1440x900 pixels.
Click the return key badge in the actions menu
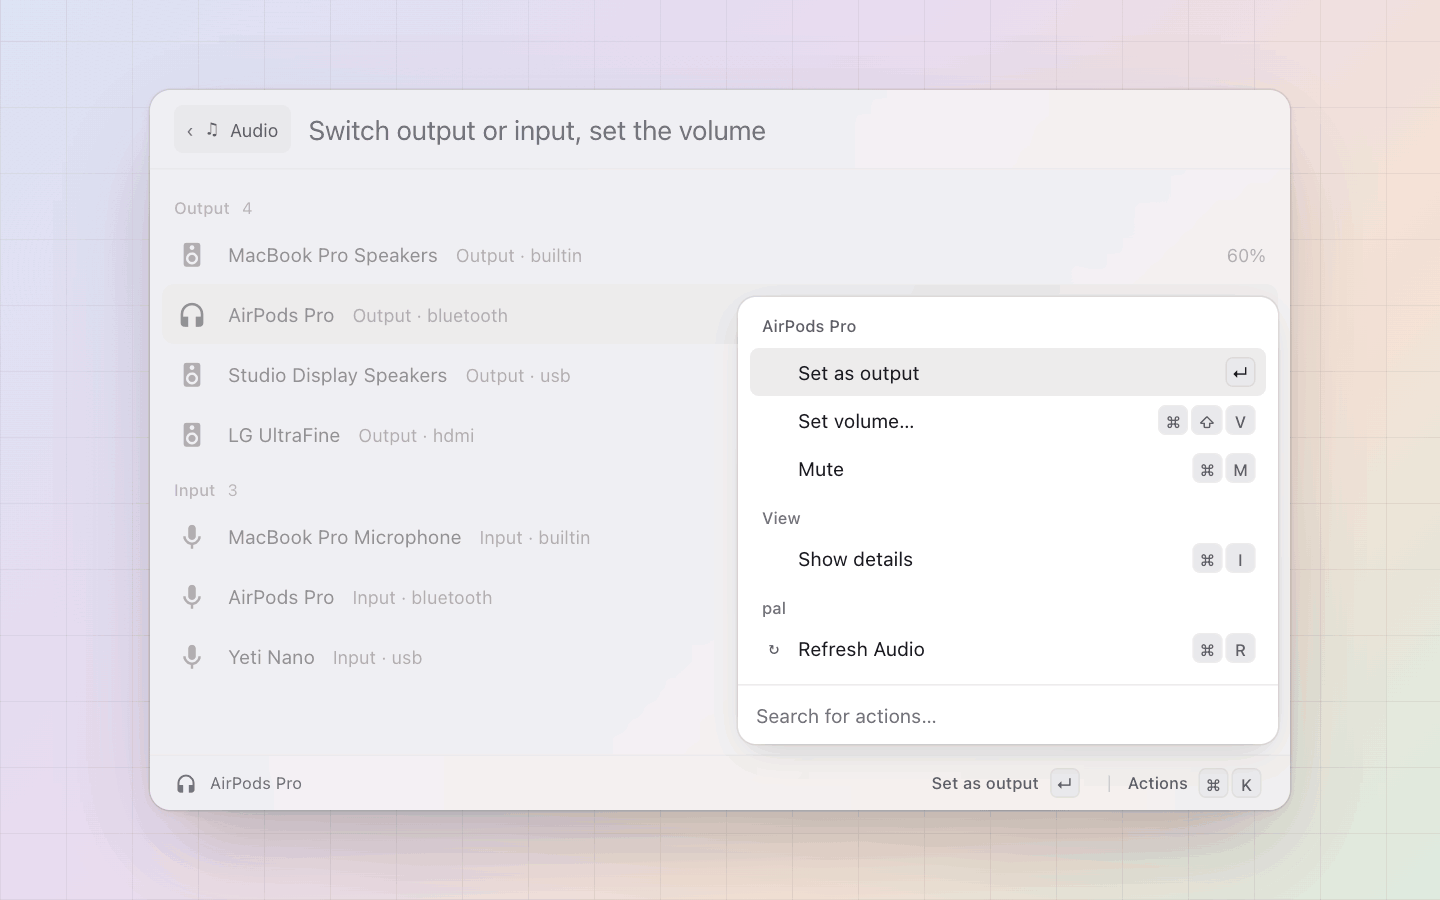1240,373
